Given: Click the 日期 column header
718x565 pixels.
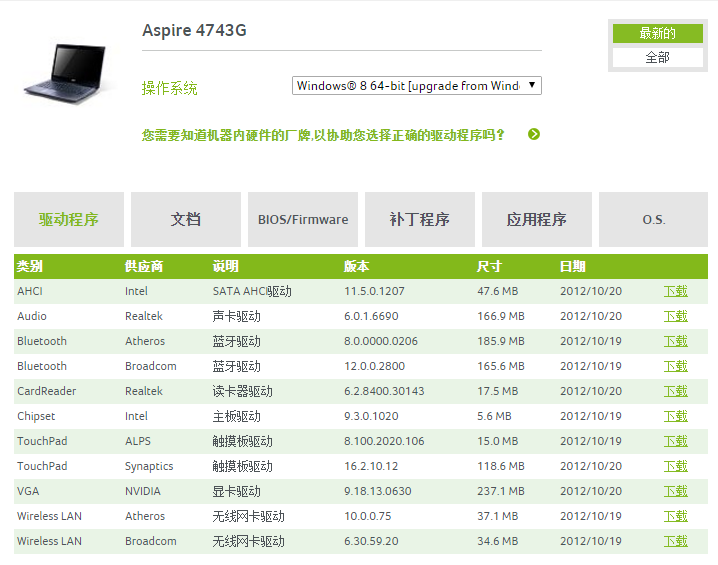Looking at the screenshot, I should point(572,266).
